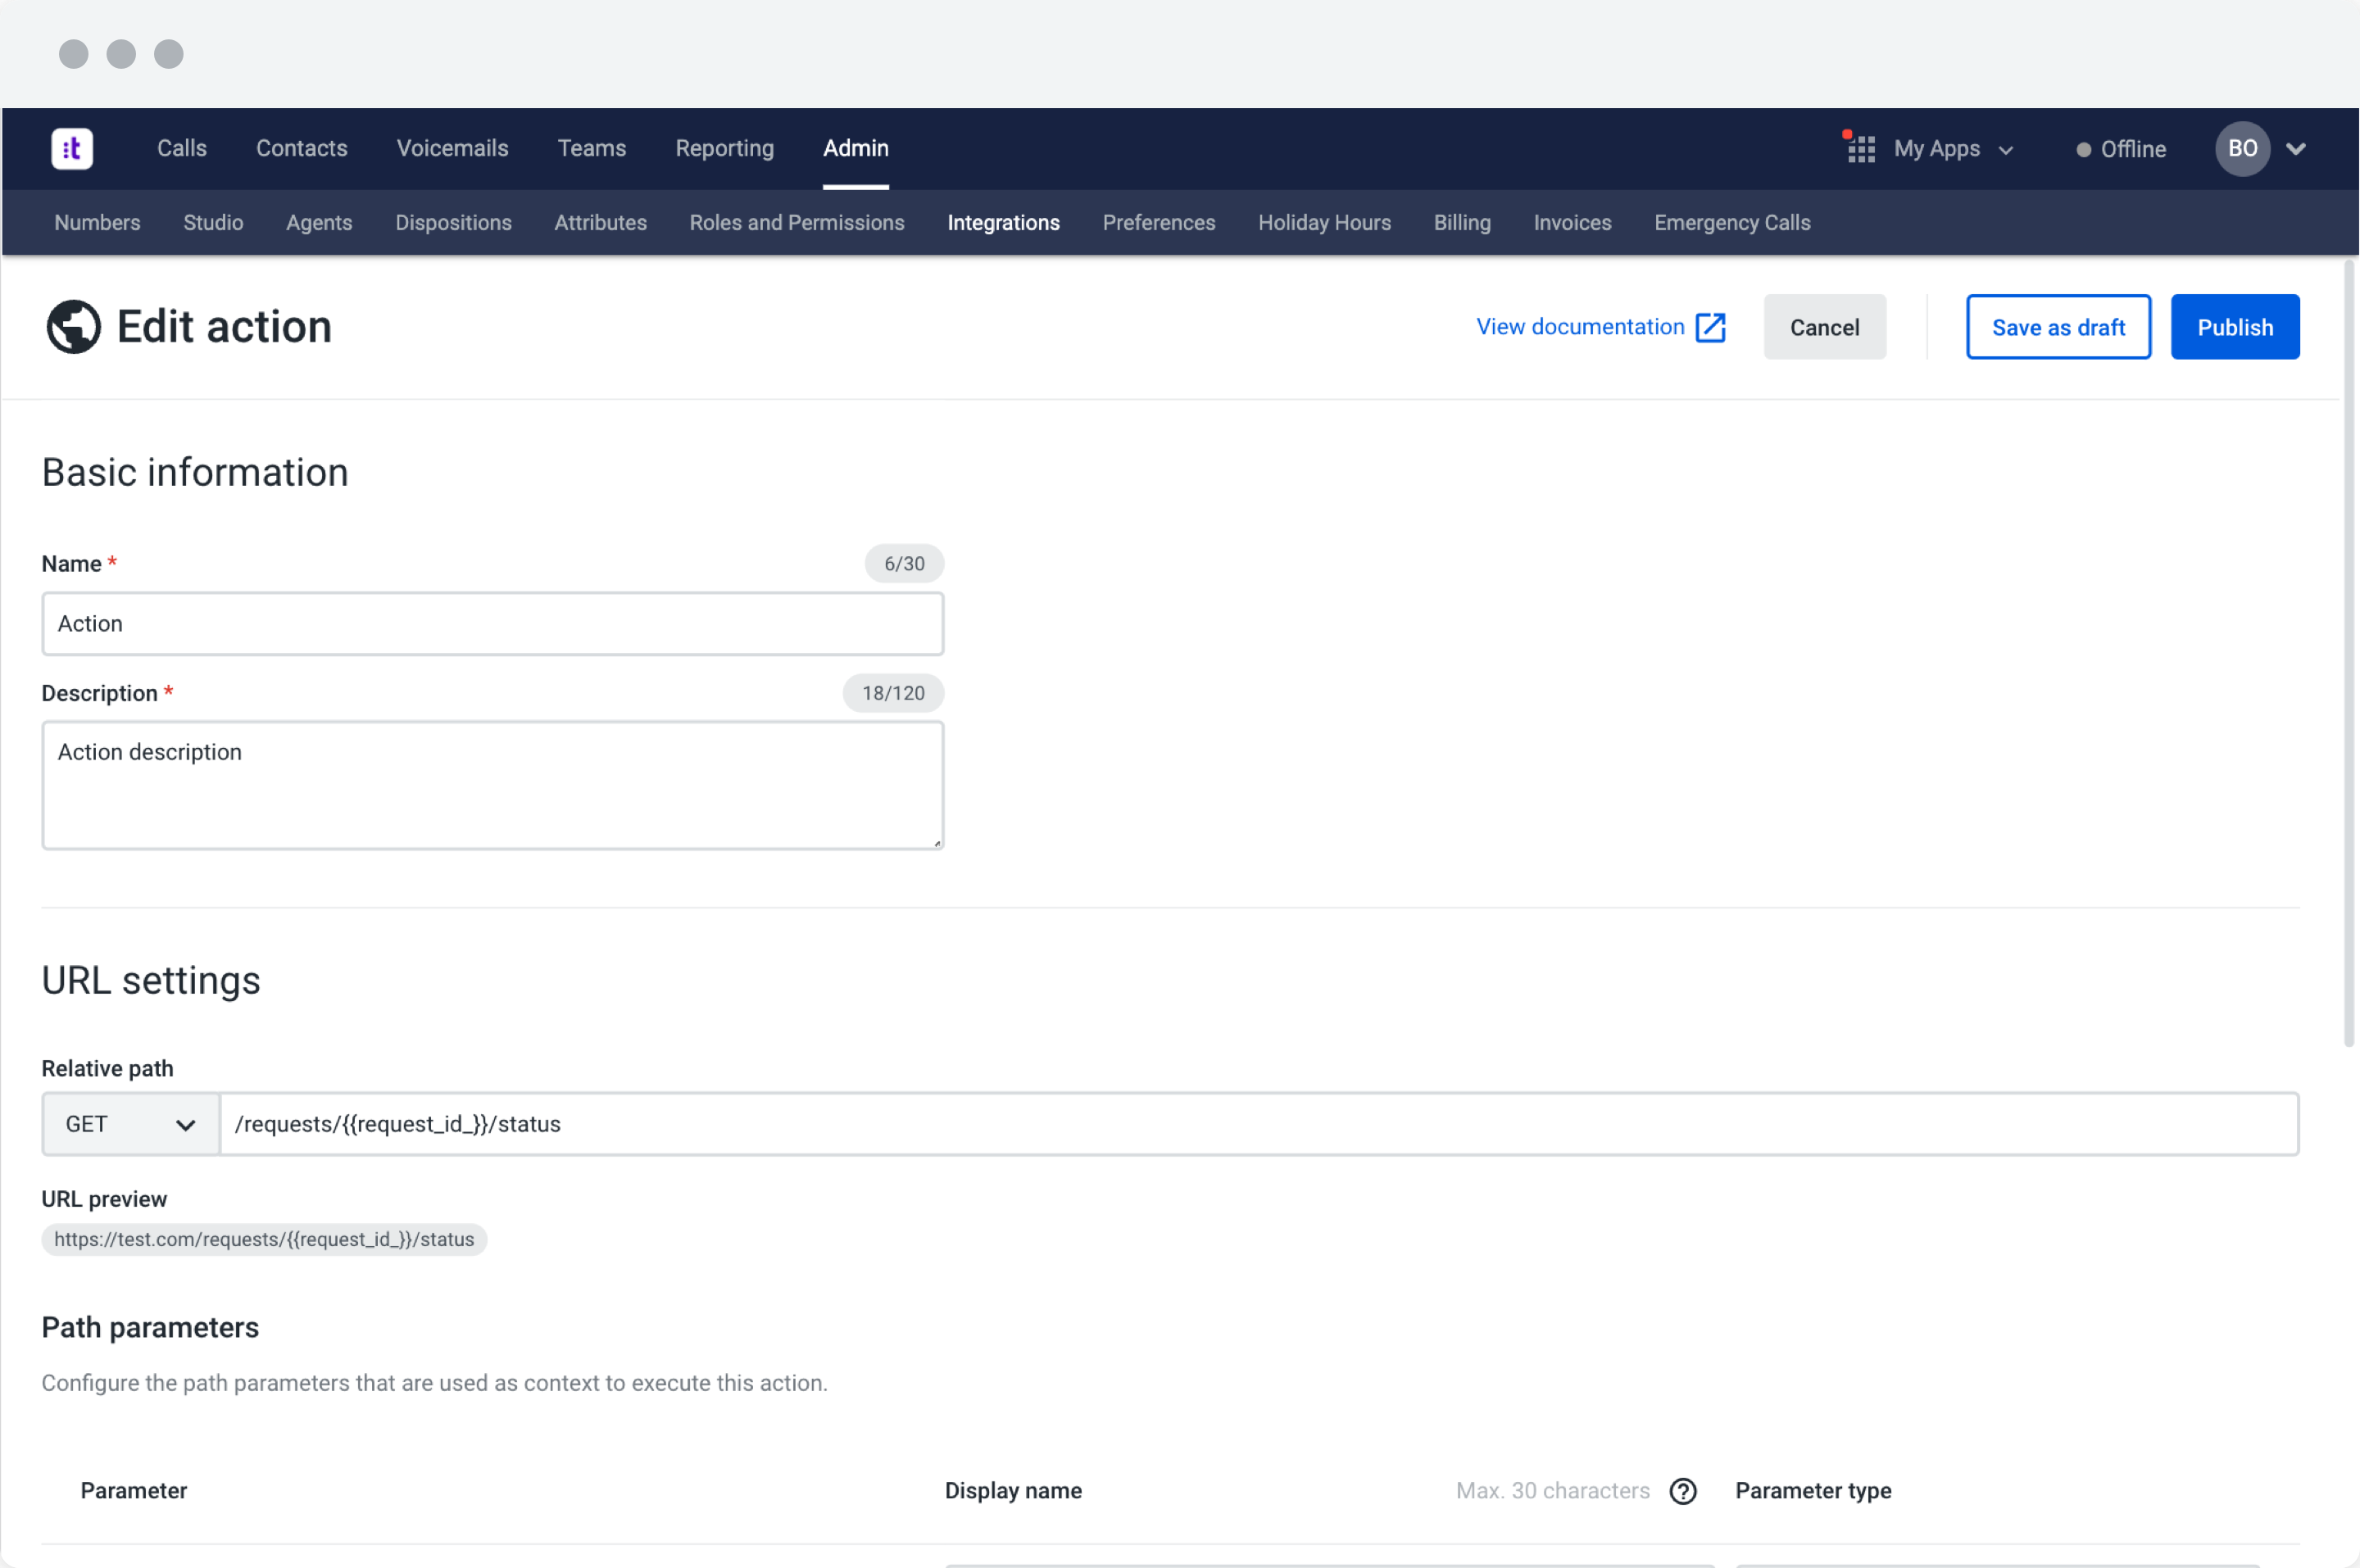The height and width of the screenshot is (1568, 2360).
Task: Click the Name input field
Action: click(492, 624)
